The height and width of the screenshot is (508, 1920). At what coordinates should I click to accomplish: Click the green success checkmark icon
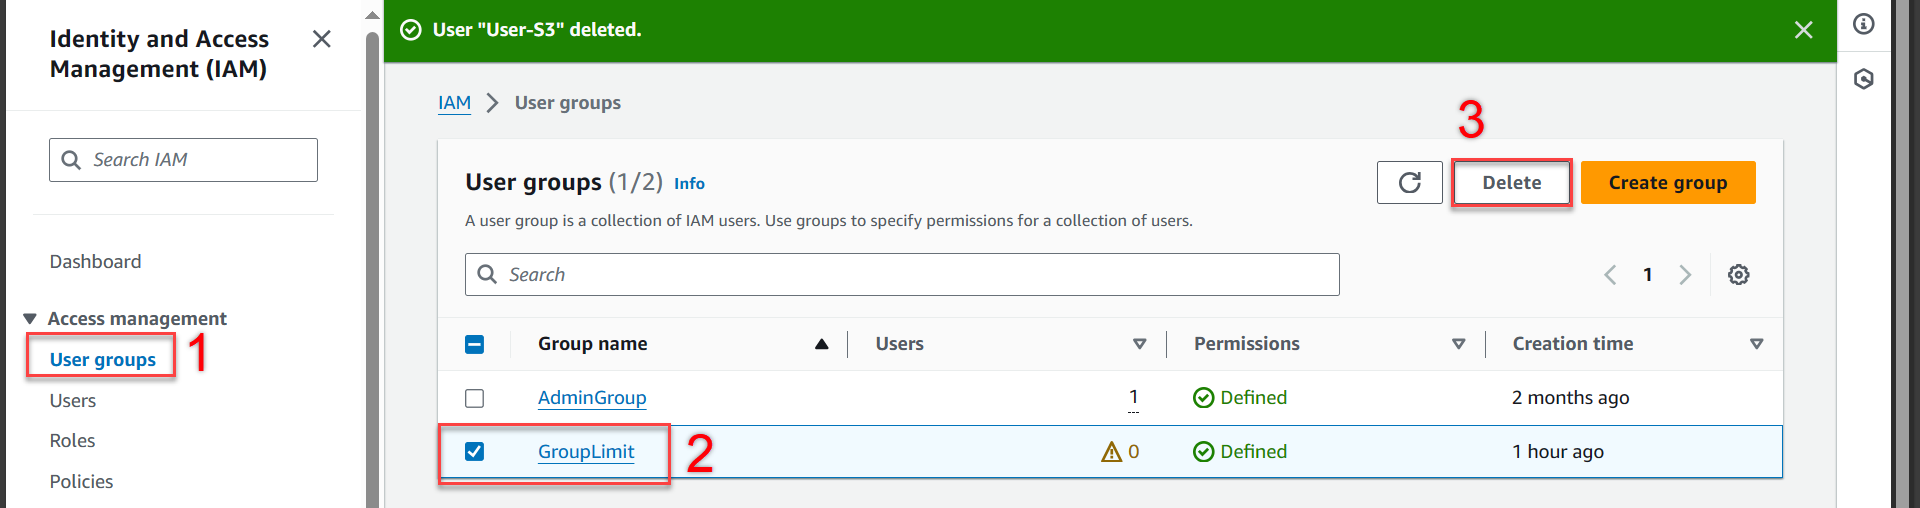(x=410, y=30)
